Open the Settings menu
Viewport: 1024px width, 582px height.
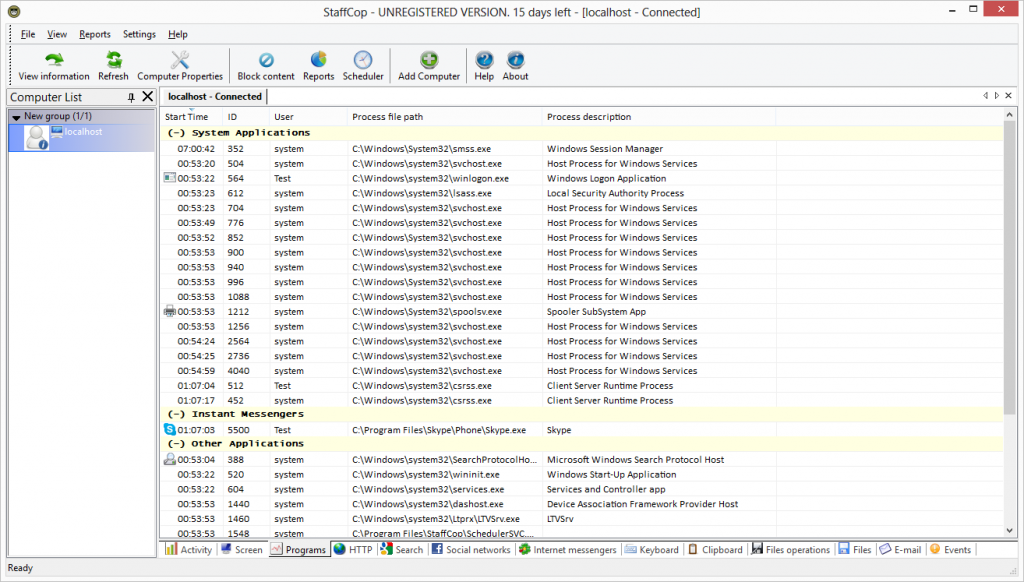click(139, 34)
